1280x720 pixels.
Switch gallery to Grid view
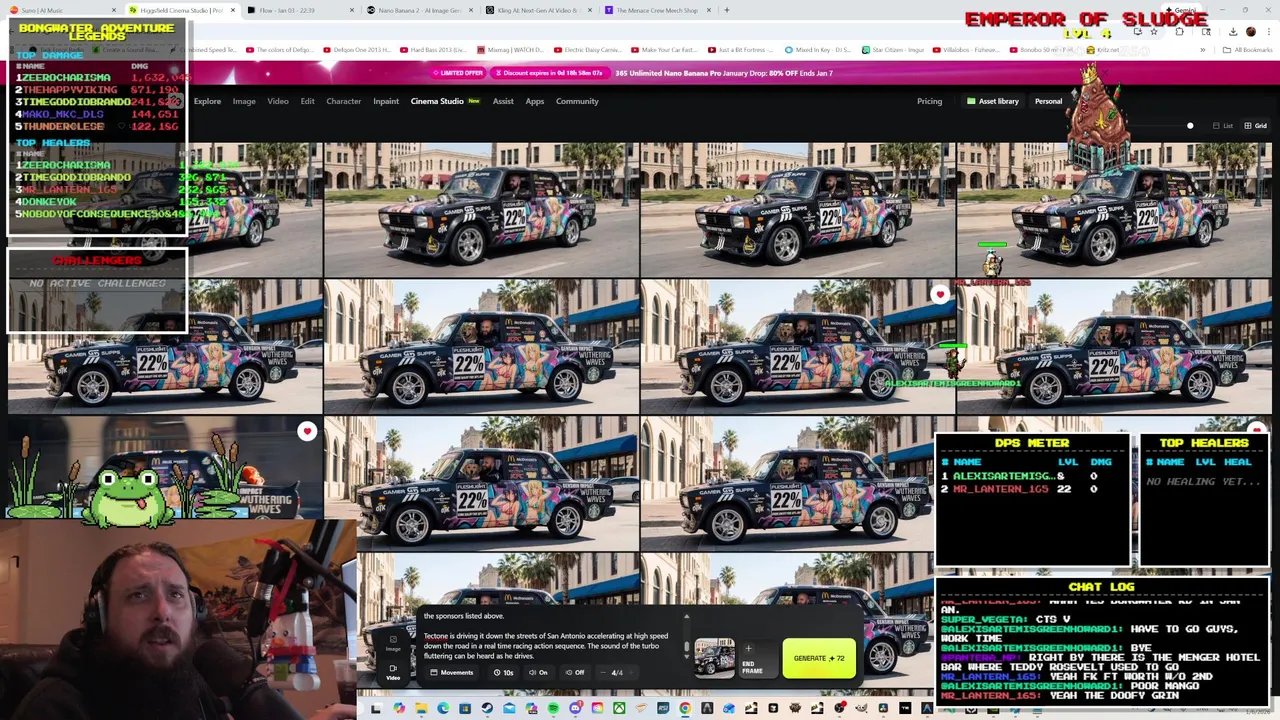1256,126
